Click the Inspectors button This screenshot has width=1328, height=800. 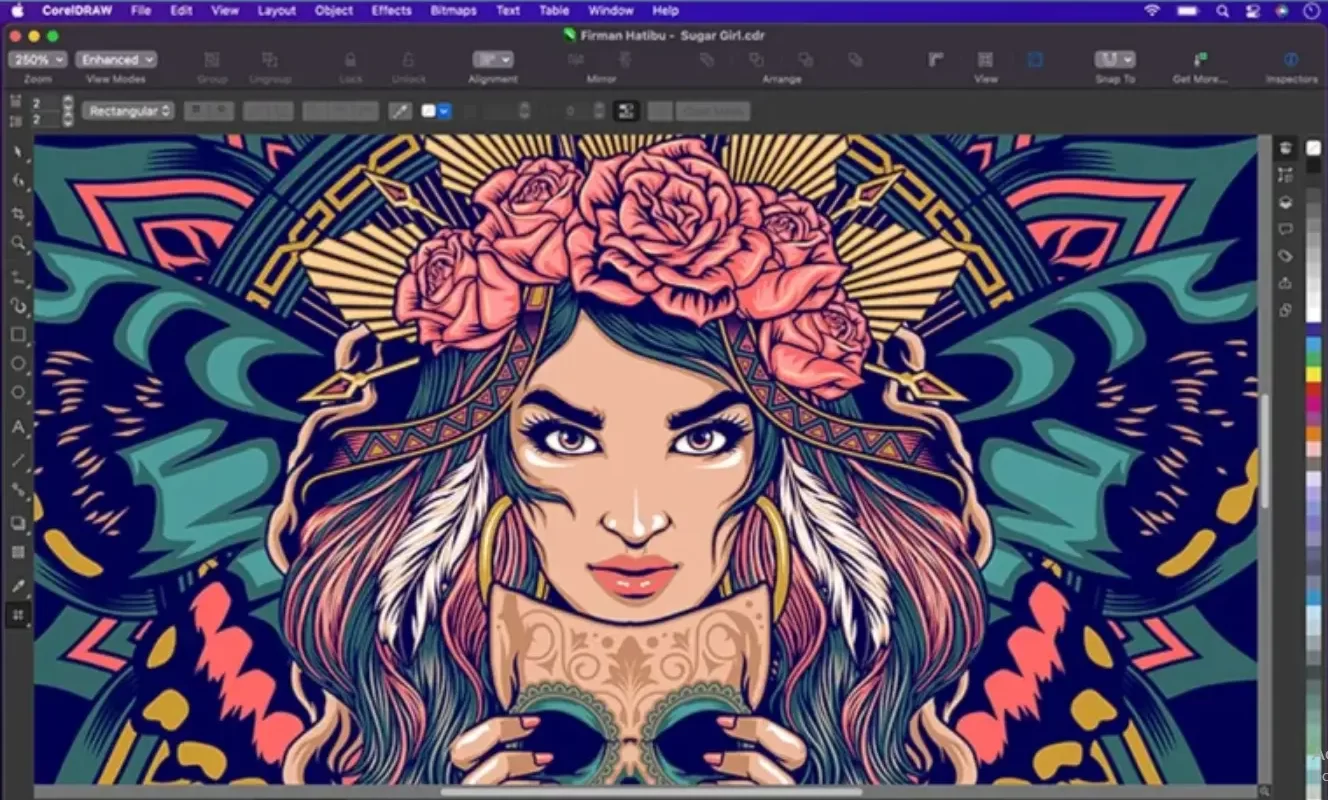click(1291, 67)
